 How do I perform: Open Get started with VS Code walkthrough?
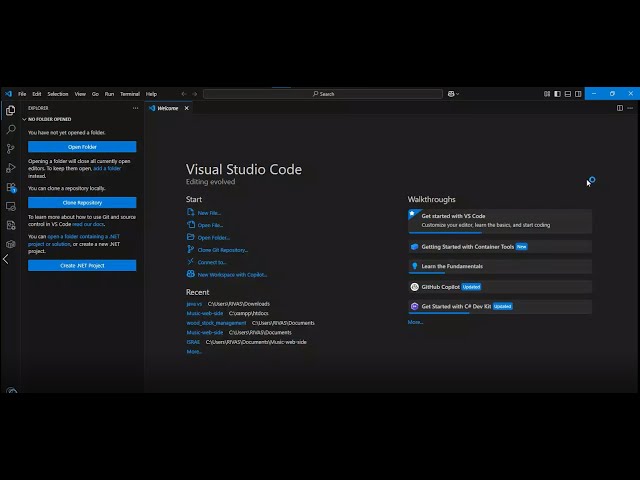click(x=500, y=221)
